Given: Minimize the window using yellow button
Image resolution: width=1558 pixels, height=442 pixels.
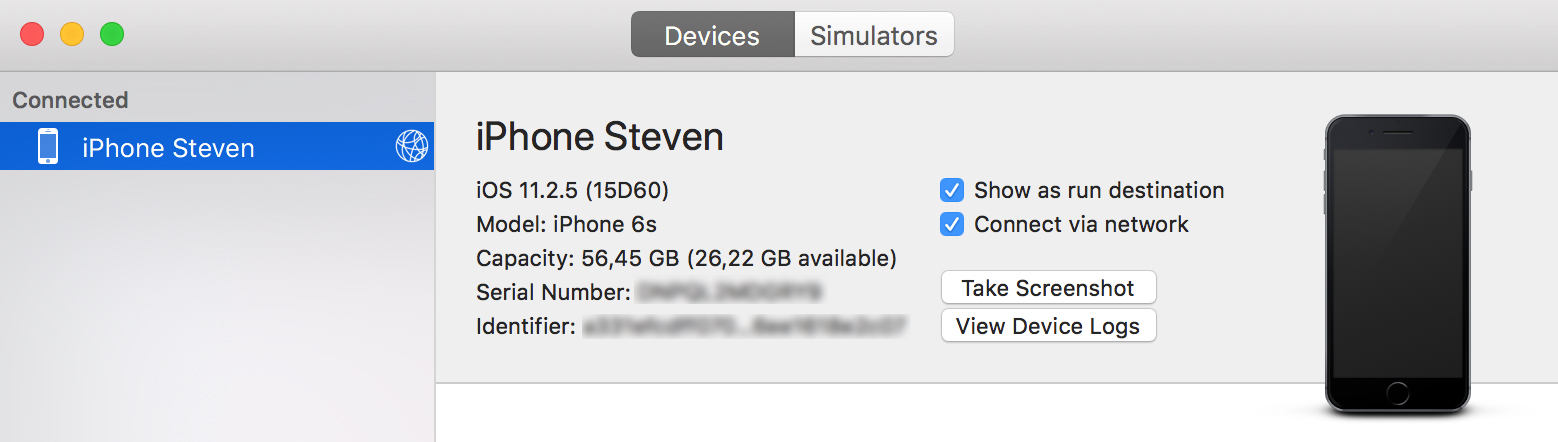Looking at the screenshot, I should pyautogui.click(x=72, y=34).
